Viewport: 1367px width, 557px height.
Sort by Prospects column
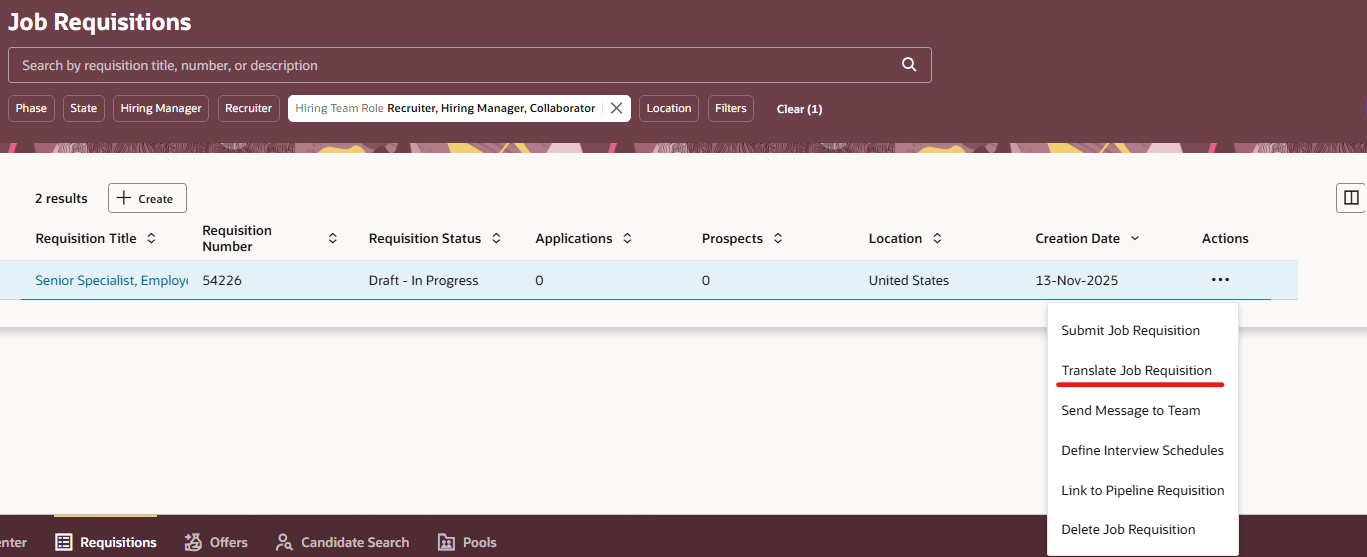coord(778,238)
